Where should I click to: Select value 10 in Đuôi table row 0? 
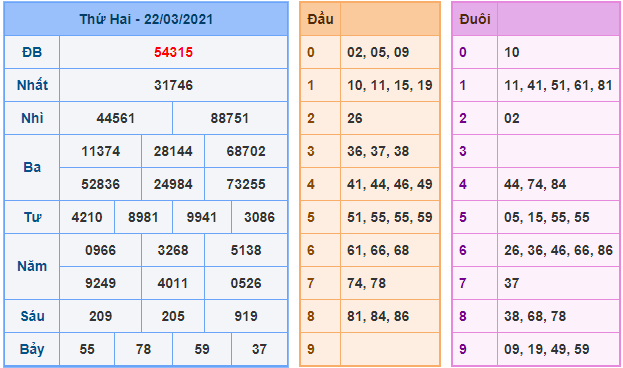pos(512,52)
